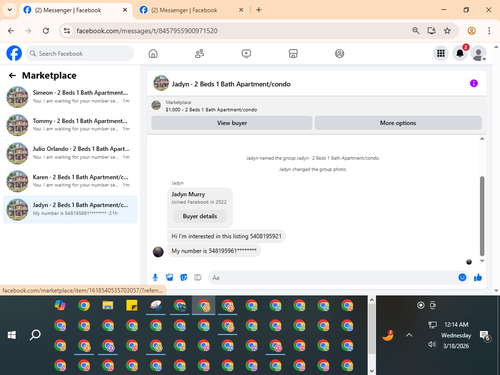Open the Windows Start menu
Screen dimensions: 500x375
point(12,335)
